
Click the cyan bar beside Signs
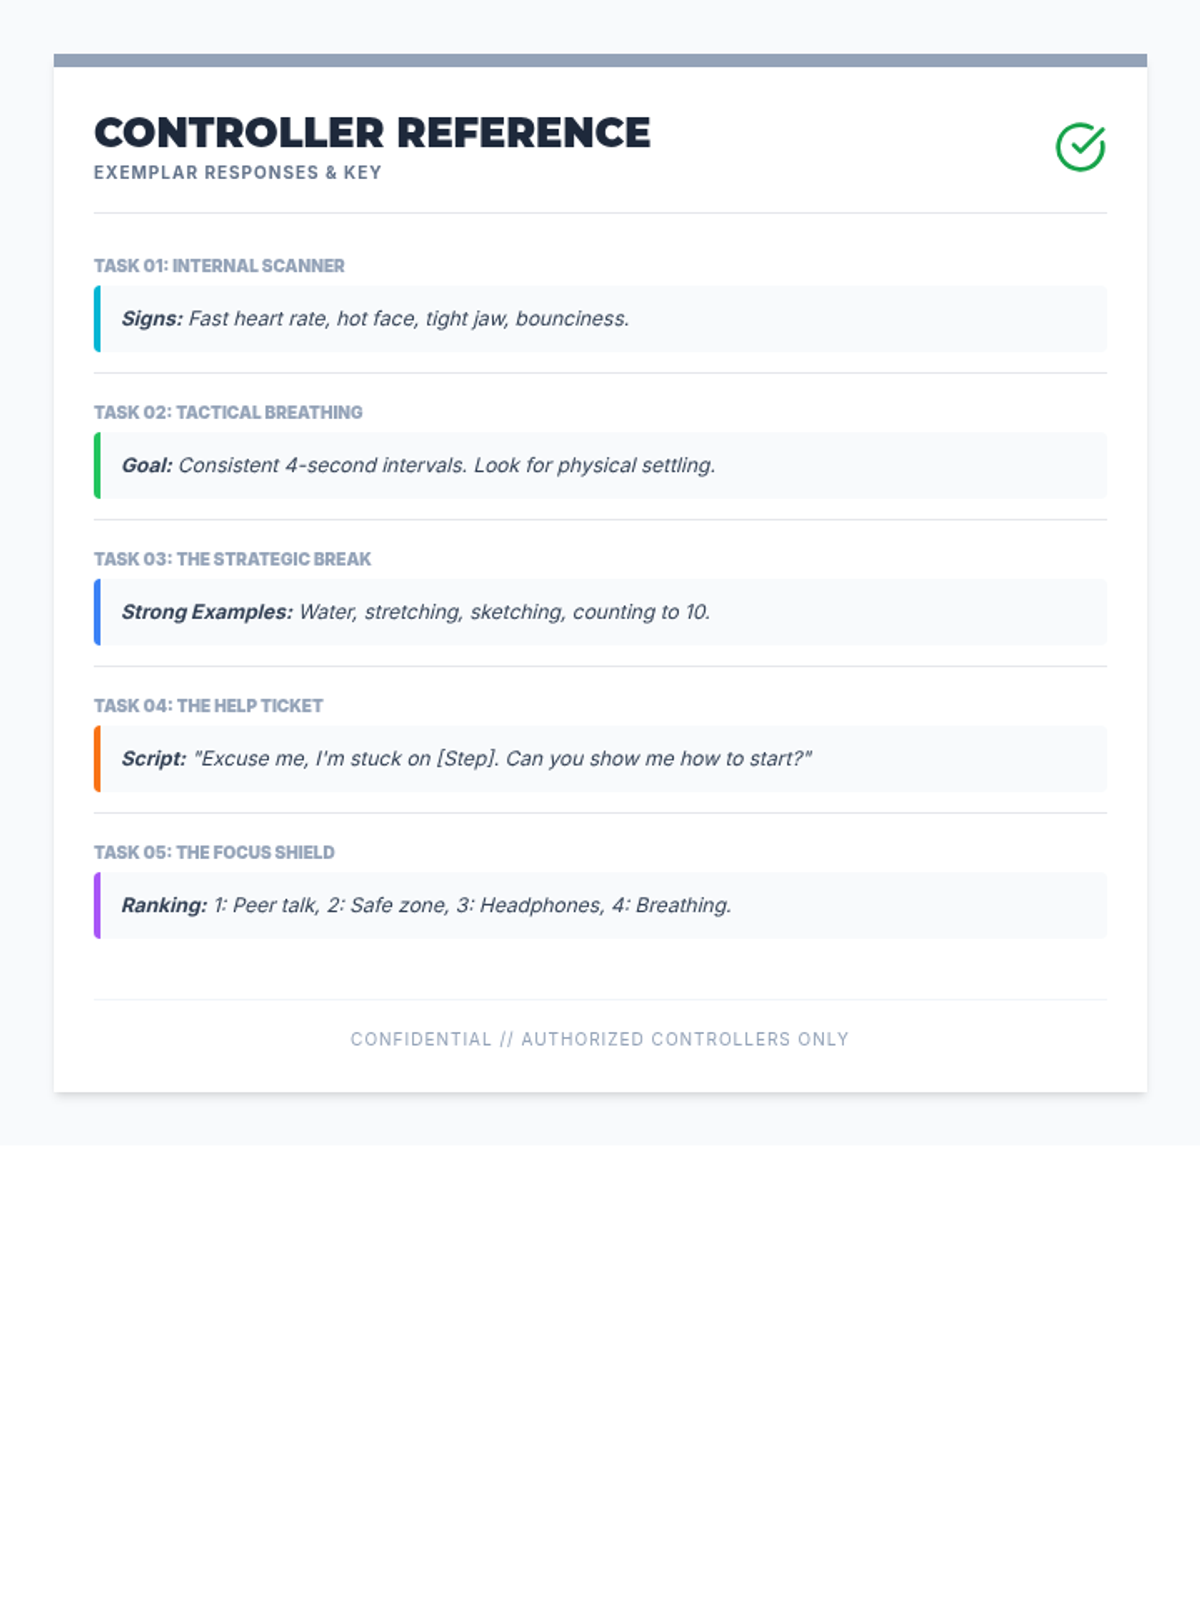click(x=97, y=319)
